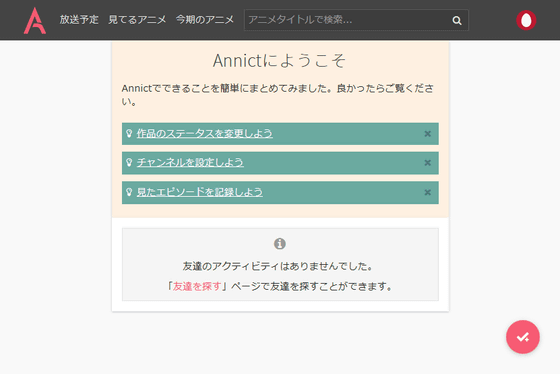Click the info icon above friends activity message
560x374 pixels.
[x=280, y=244]
